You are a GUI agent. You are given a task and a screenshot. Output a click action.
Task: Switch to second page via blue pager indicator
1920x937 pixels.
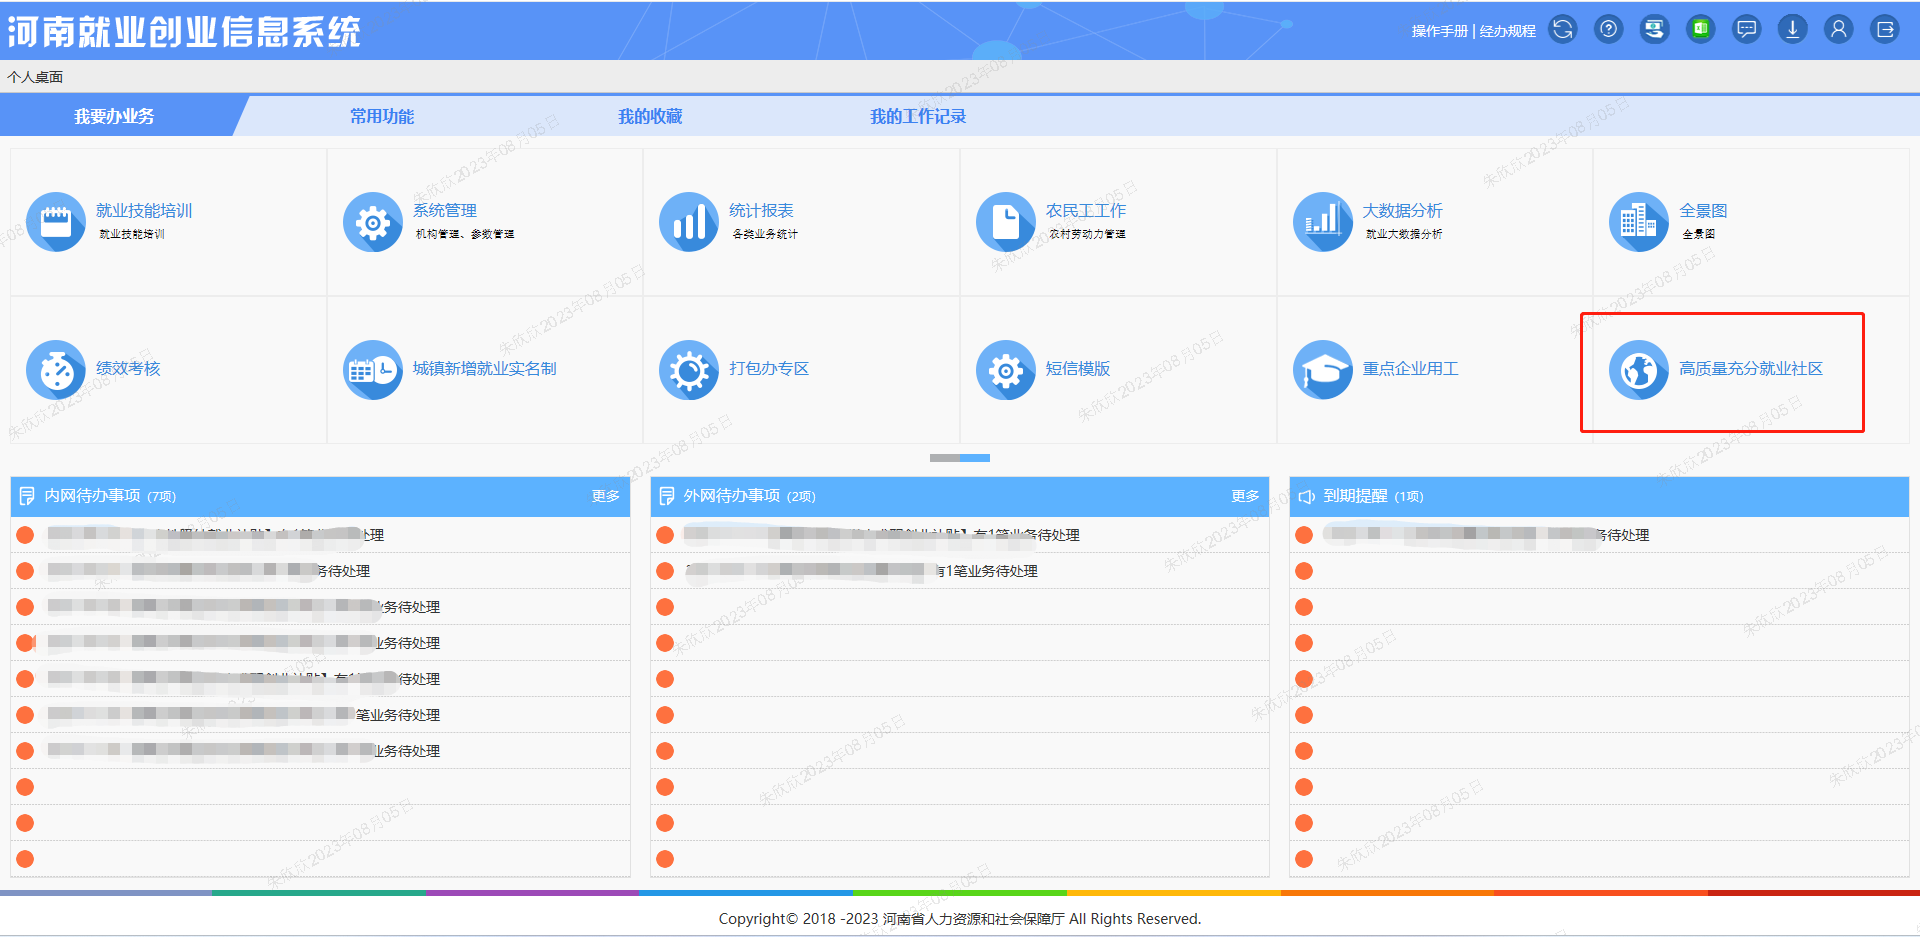(x=975, y=458)
